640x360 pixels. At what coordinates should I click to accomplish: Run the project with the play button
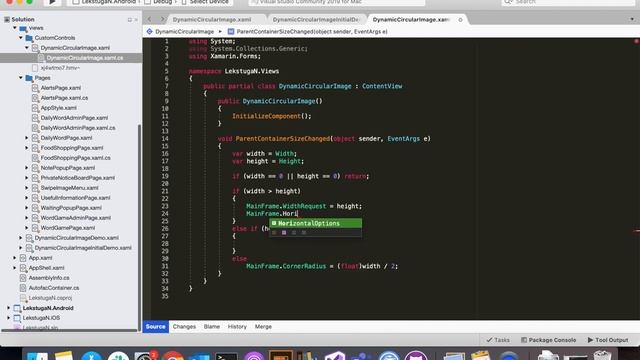click(x=52, y=2)
